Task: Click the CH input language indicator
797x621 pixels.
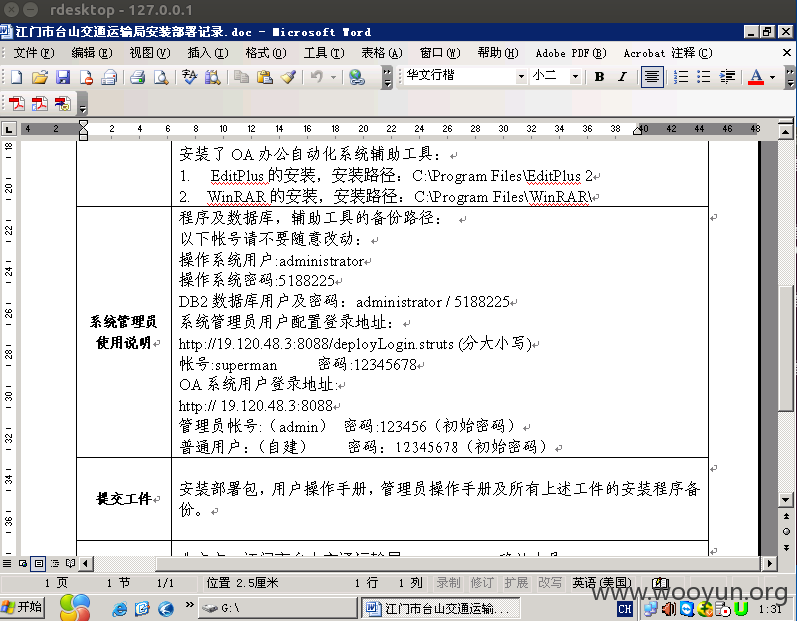Action: coord(625,608)
